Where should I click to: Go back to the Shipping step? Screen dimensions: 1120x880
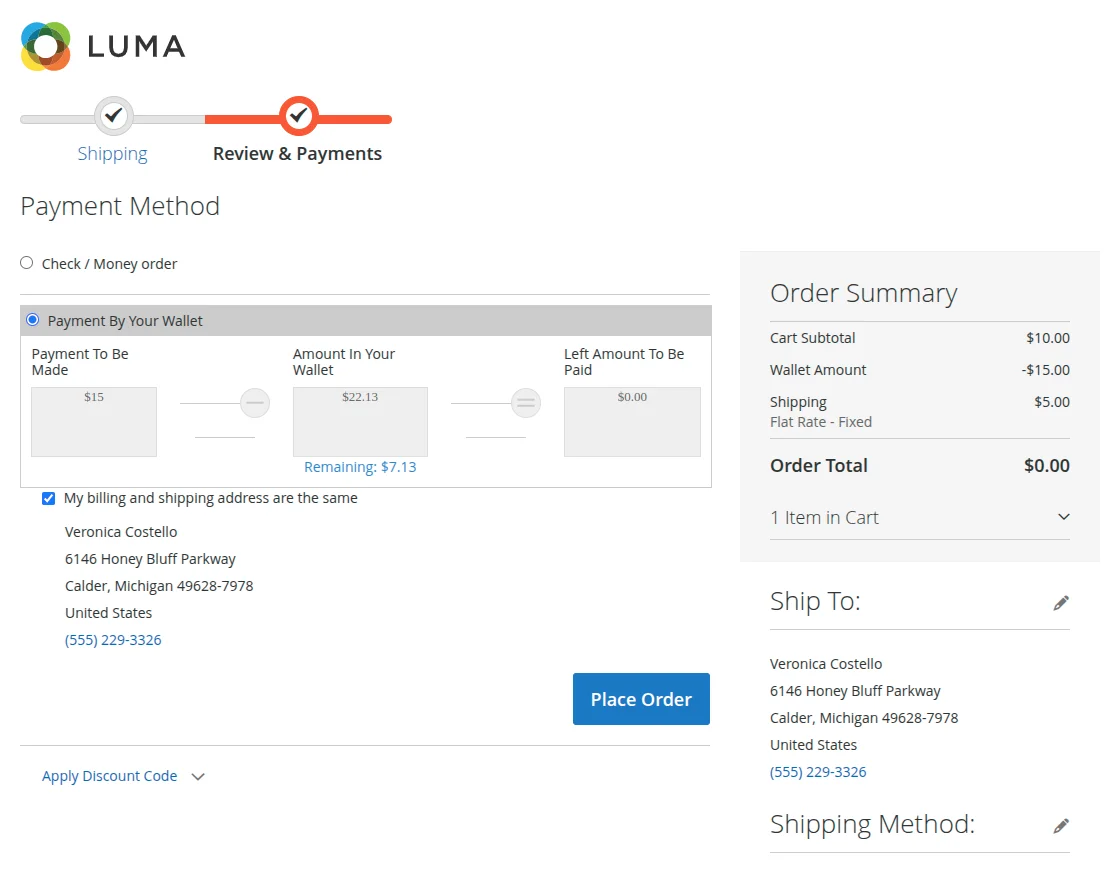click(x=112, y=154)
